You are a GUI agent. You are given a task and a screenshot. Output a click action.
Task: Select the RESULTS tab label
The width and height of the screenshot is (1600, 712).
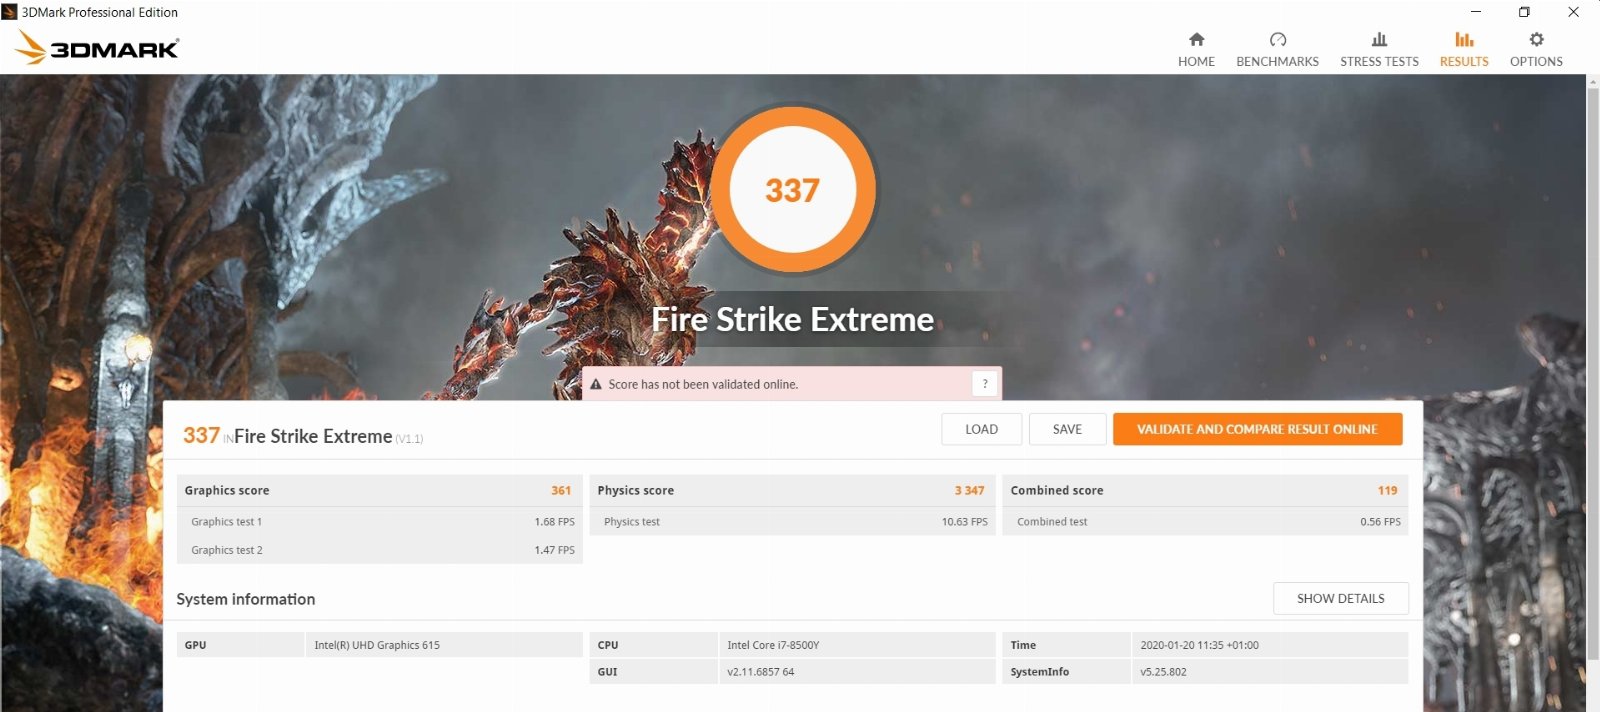1464,61
